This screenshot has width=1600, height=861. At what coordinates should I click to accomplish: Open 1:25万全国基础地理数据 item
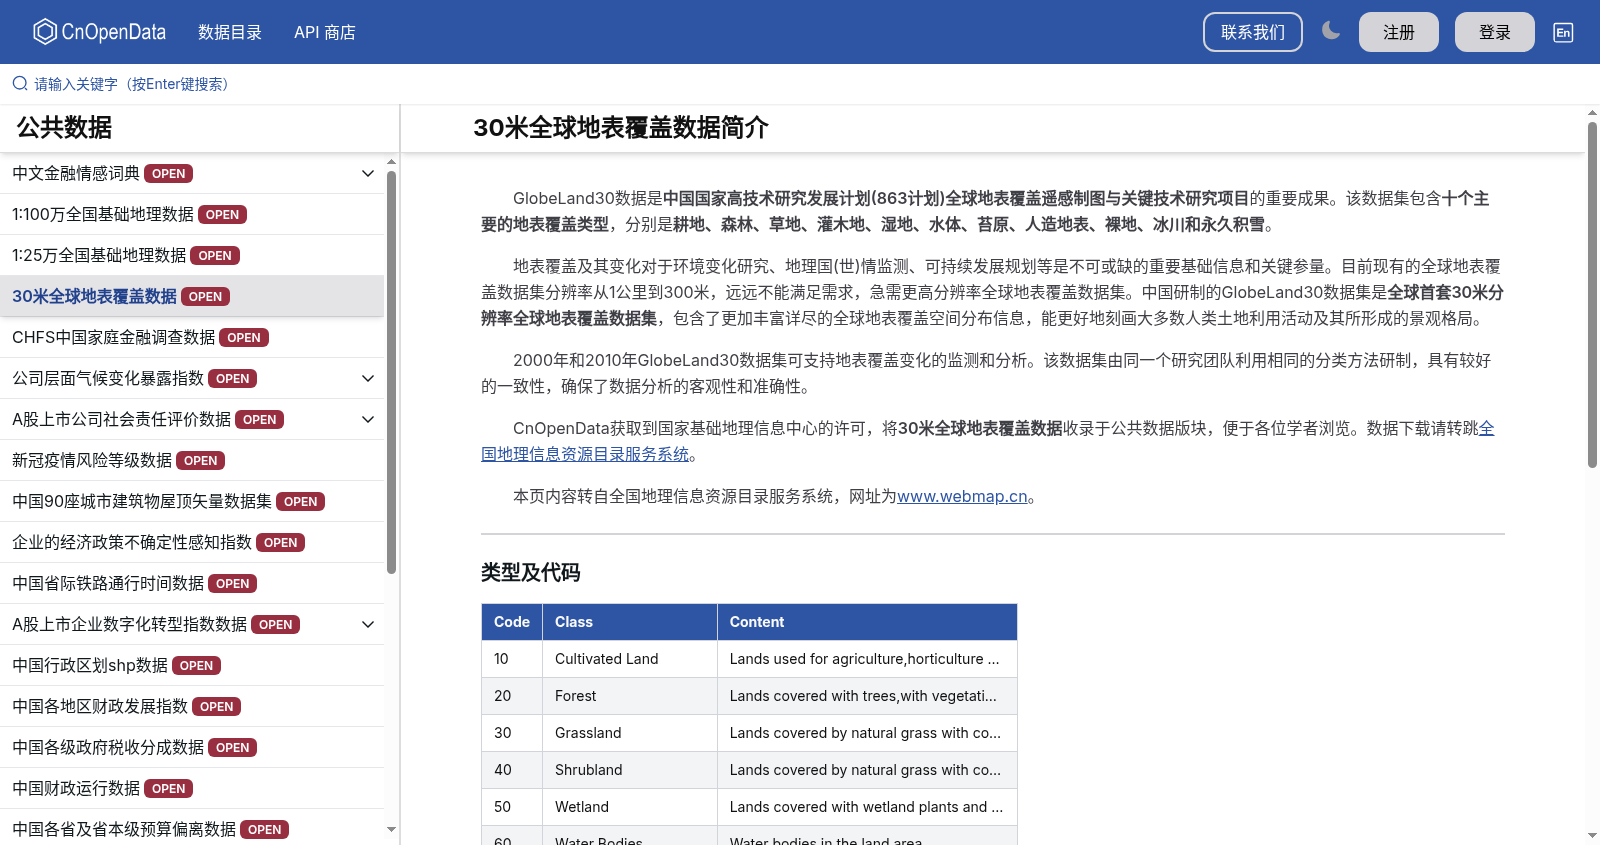pos(192,255)
